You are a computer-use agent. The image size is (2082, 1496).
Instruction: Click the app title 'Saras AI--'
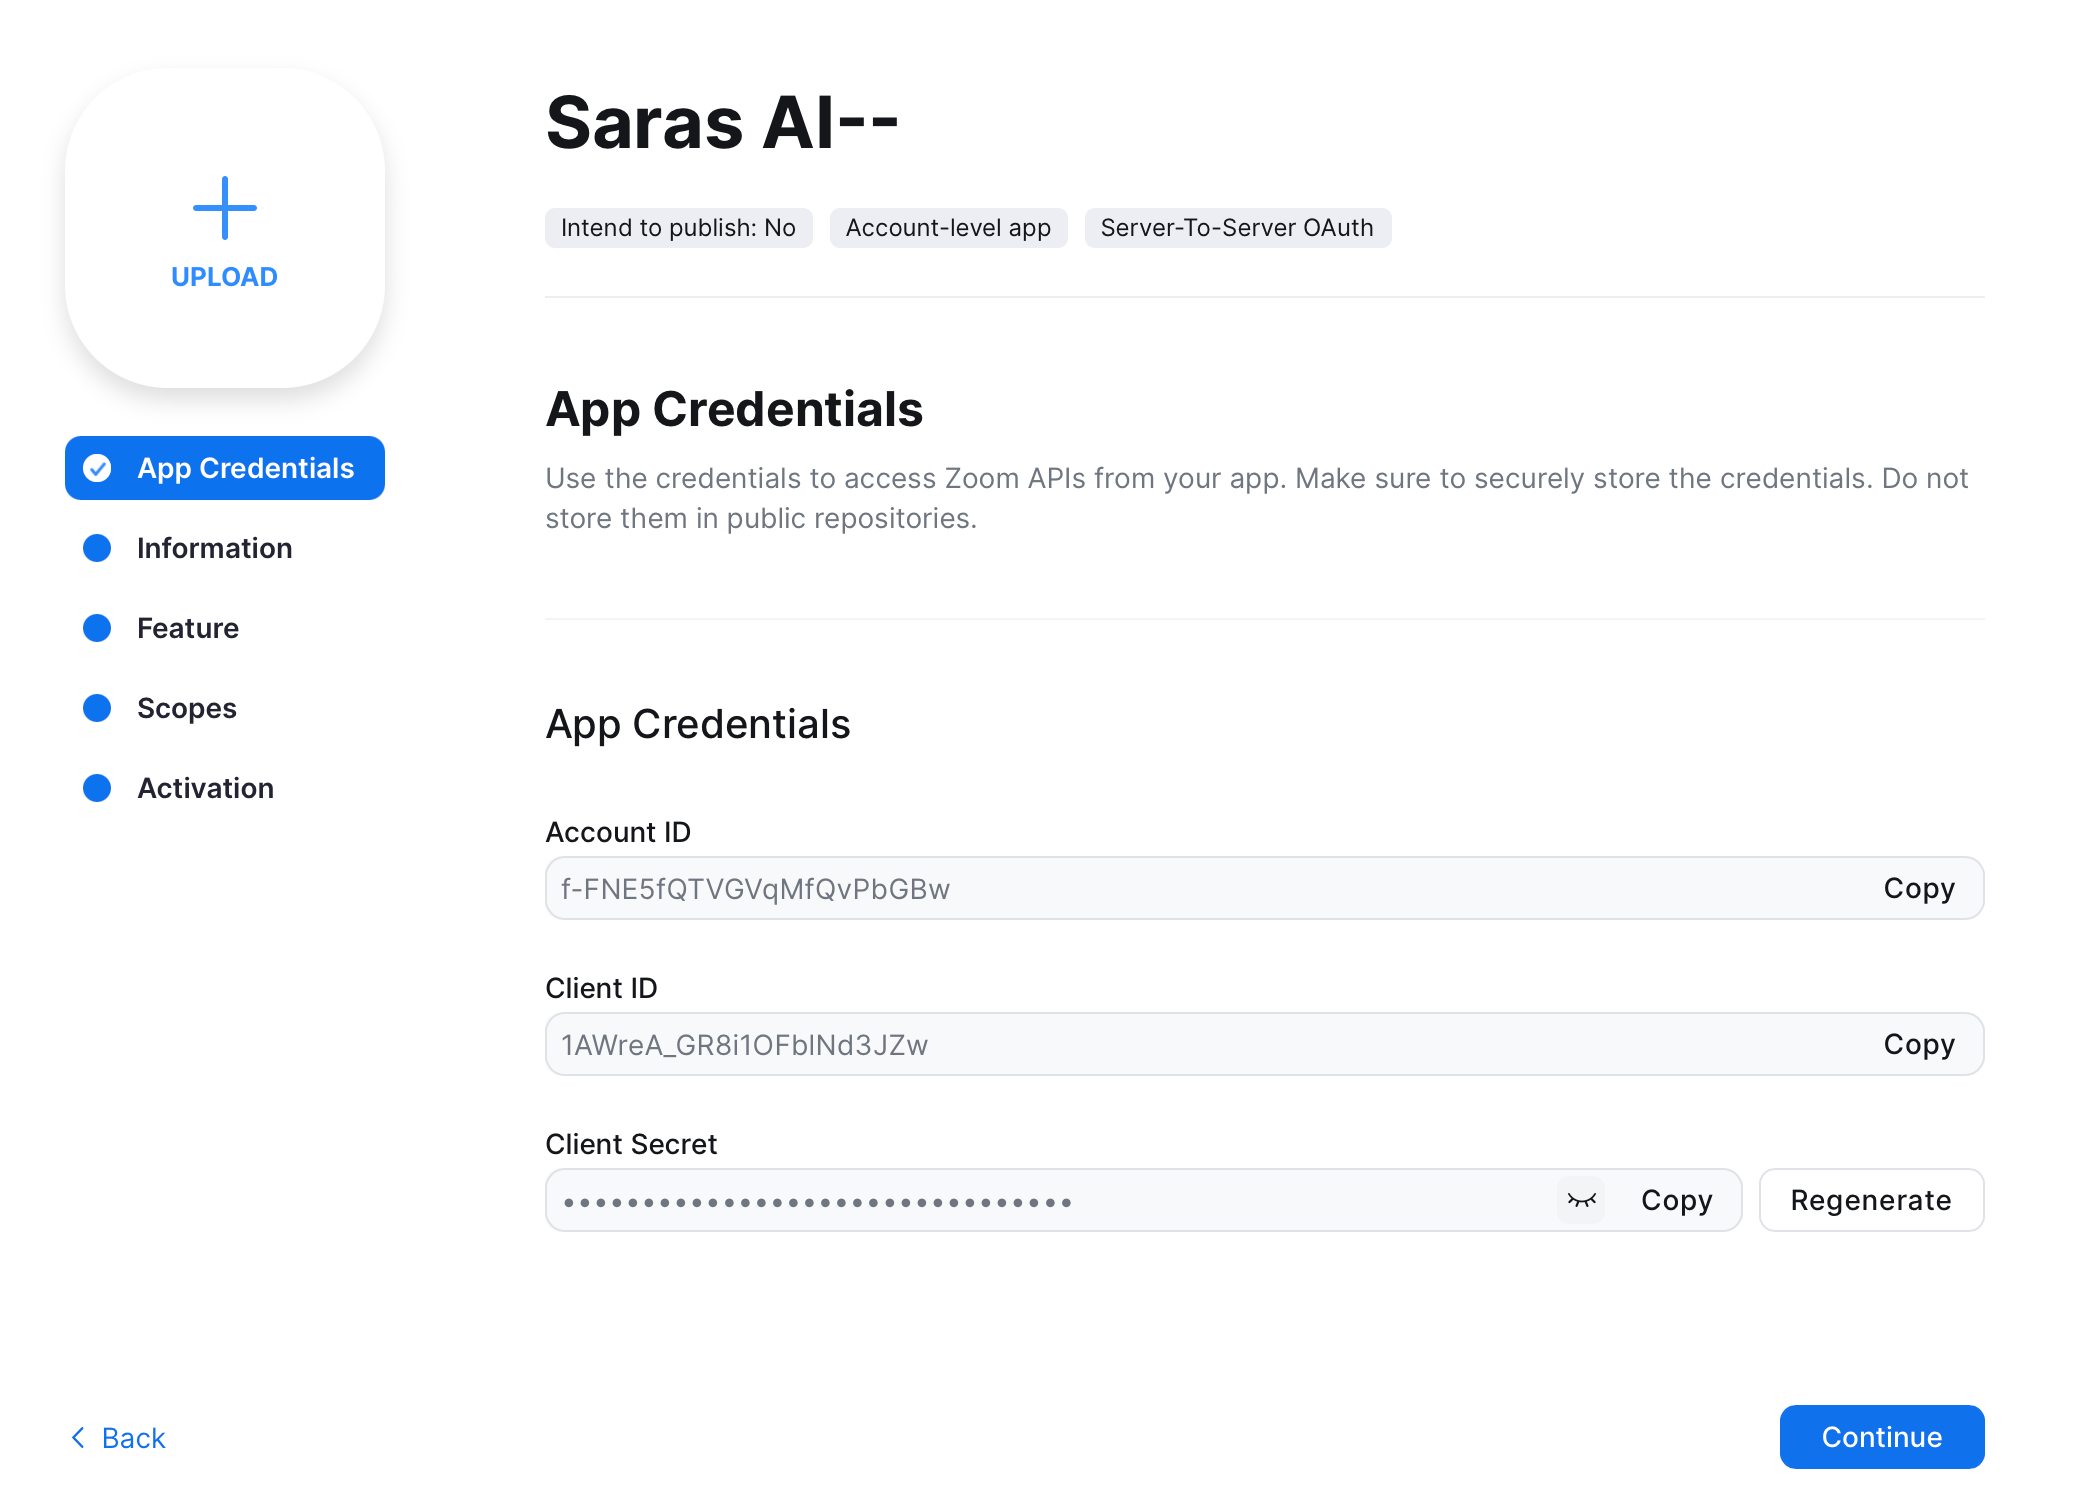(x=722, y=123)
